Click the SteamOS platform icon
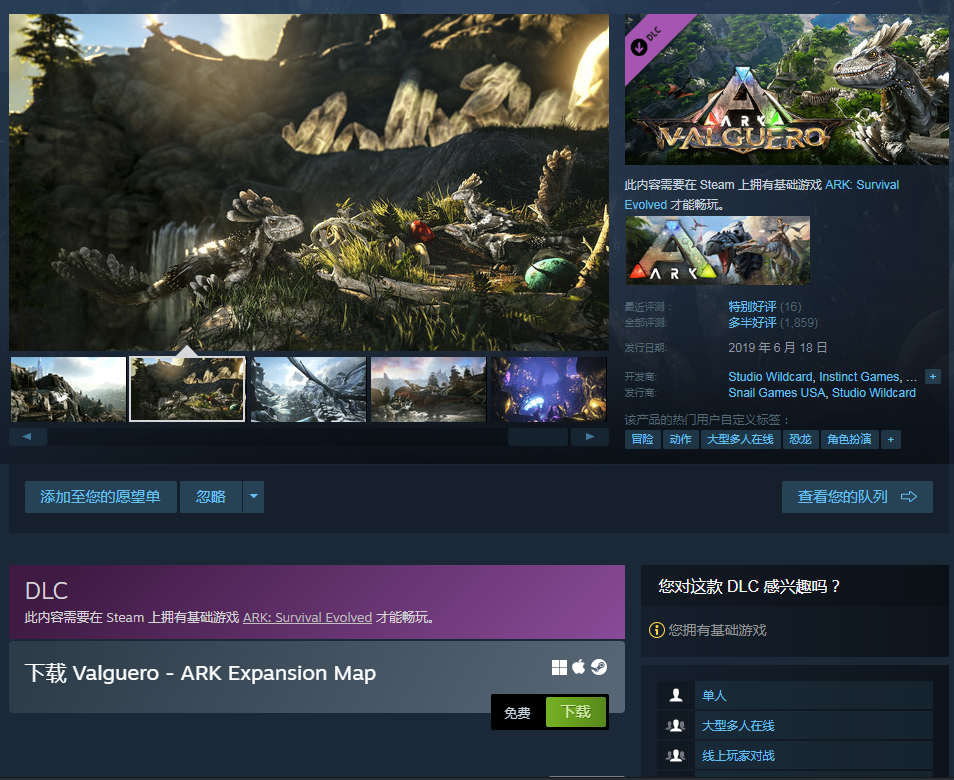Image resolution: width=954 pixels, height=780 pixels. [x=599, y=667]
